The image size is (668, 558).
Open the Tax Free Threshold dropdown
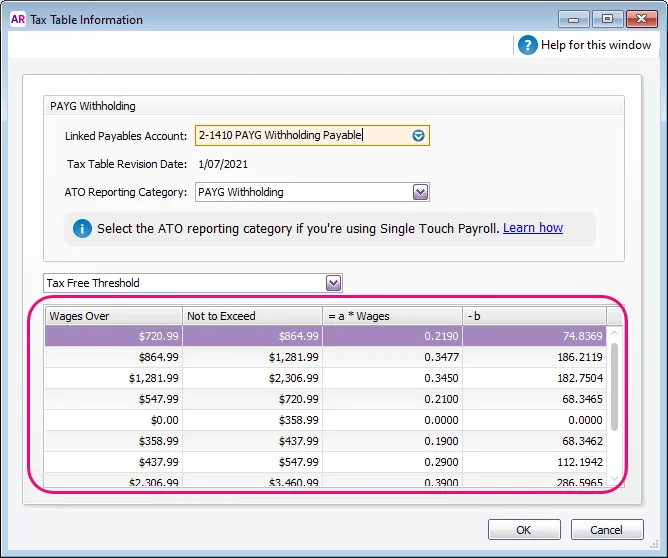[x=334, y=283]
